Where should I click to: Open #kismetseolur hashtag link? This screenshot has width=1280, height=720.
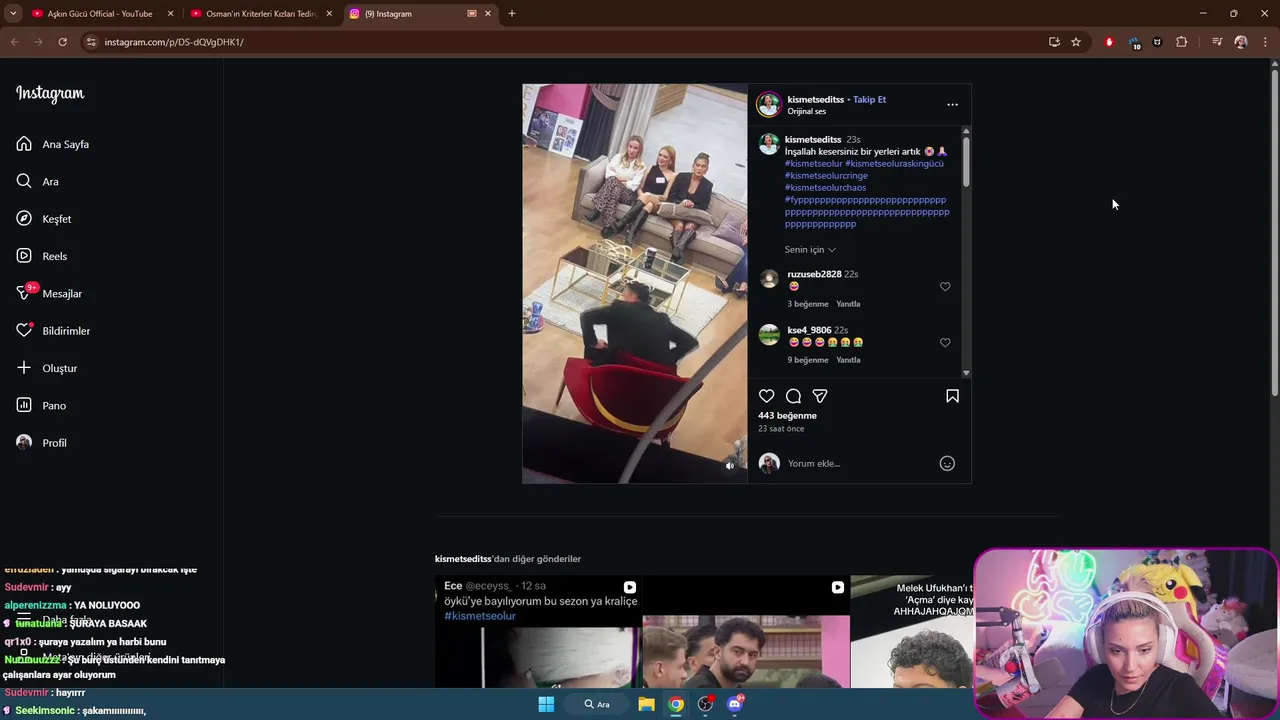click(813, 164)
